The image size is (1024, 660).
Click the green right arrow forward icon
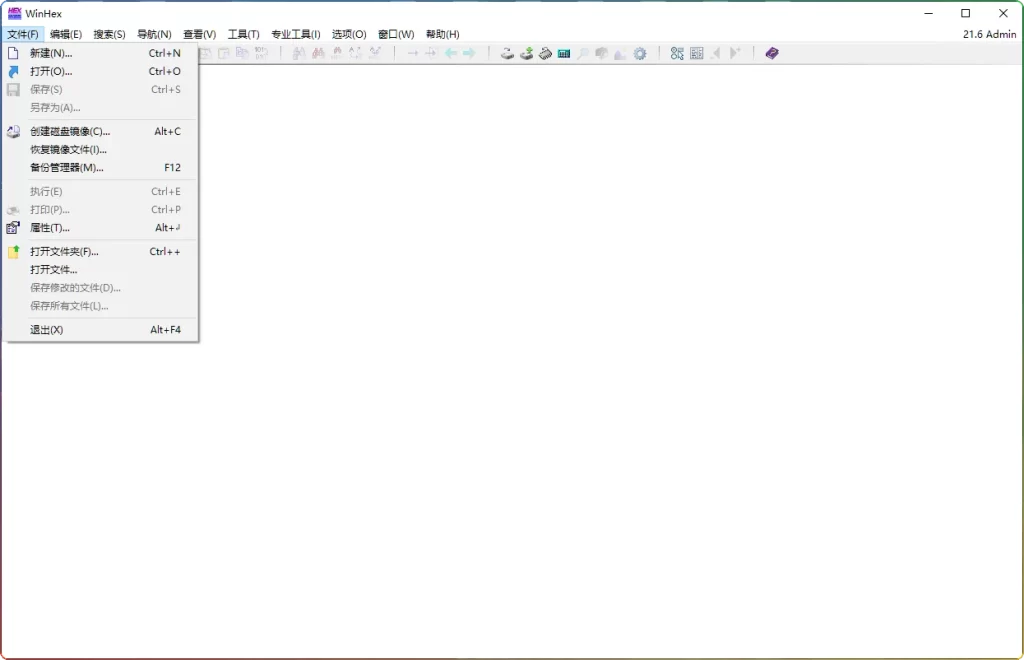(469, 54)
